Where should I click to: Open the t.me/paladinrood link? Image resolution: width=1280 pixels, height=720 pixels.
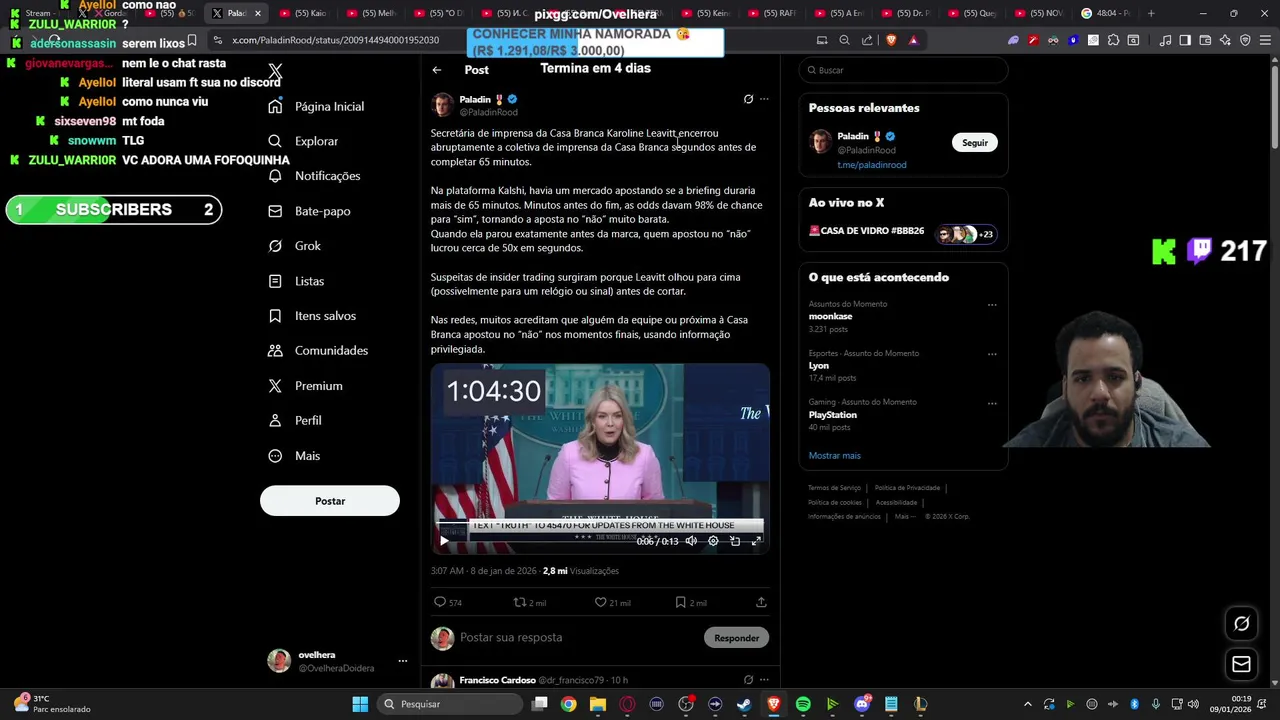pyautogui.click(x=872, y=165)
